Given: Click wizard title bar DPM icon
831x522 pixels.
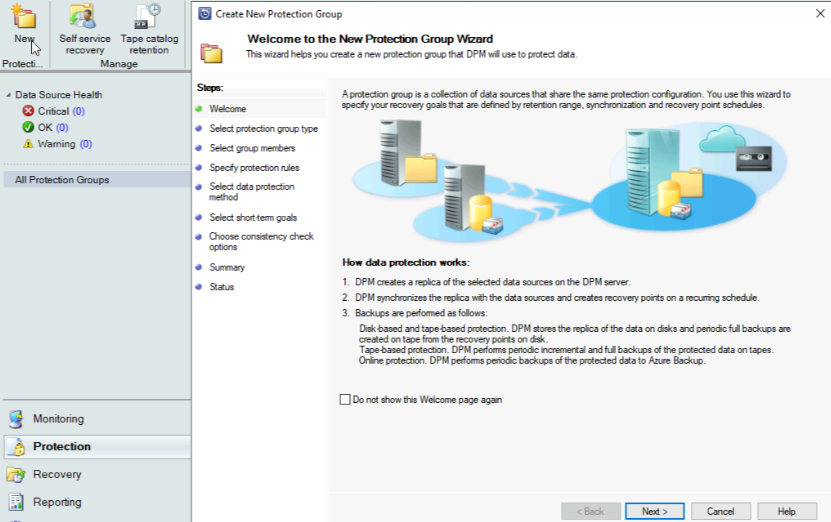Looking at the screenshot, I should tap(205, 14).
